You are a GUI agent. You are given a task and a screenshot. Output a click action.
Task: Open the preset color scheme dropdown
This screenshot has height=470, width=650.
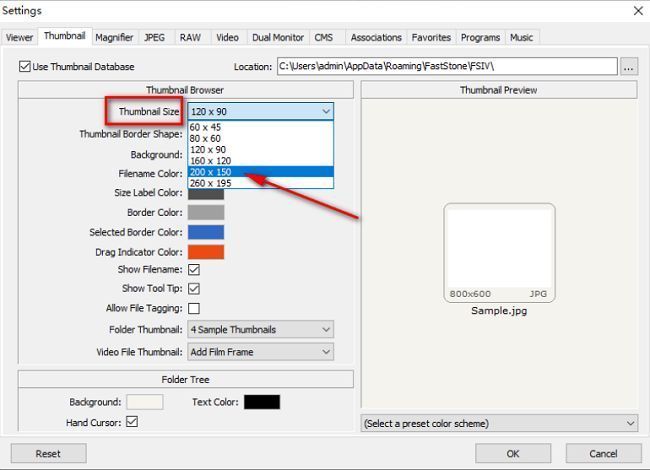pos(498,423)
